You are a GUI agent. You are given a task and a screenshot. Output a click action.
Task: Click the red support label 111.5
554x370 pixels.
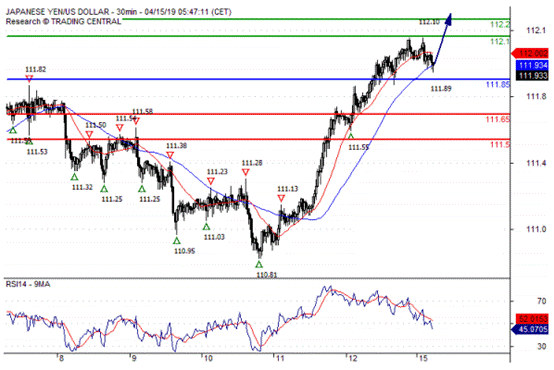pyautogui.click(x=500, y=145)
